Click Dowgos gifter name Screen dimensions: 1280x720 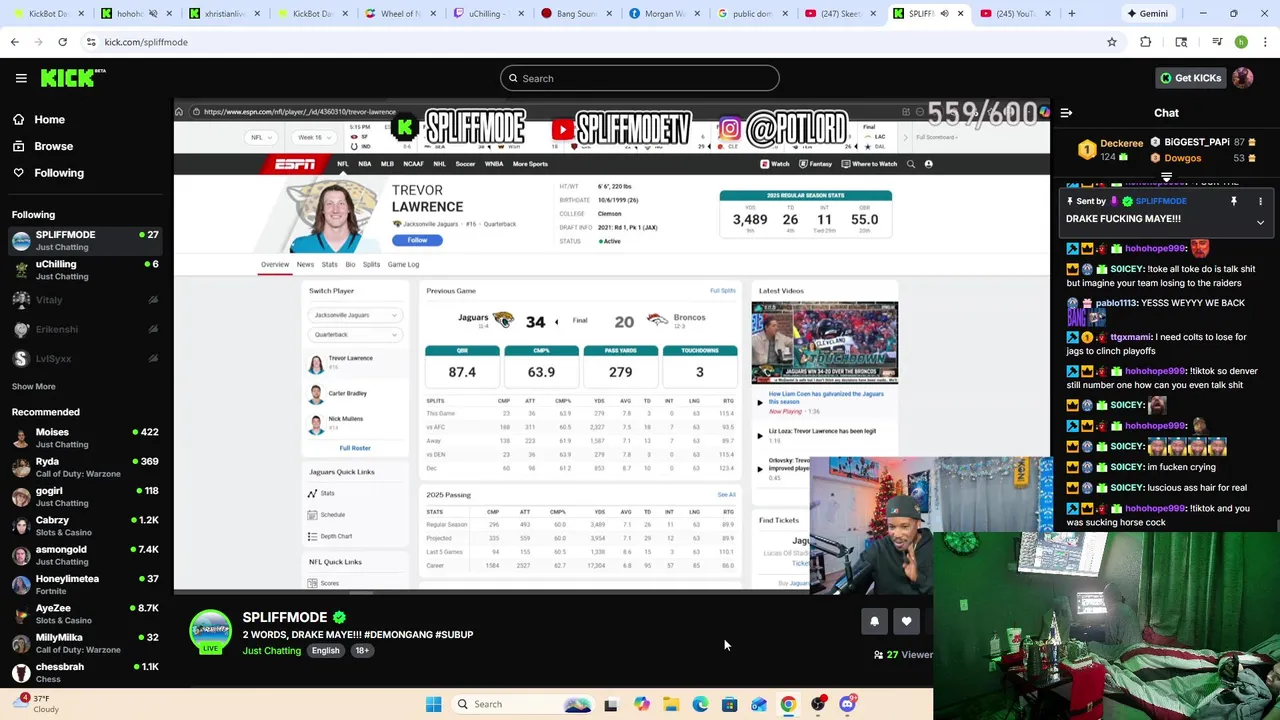click(1182, 158)
